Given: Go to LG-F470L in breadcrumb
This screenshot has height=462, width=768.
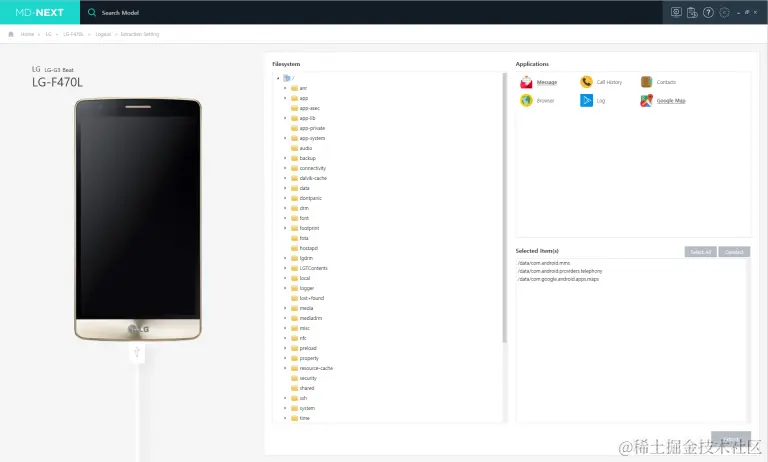Looking at the screenshot, I should click(x=73, y=34).
